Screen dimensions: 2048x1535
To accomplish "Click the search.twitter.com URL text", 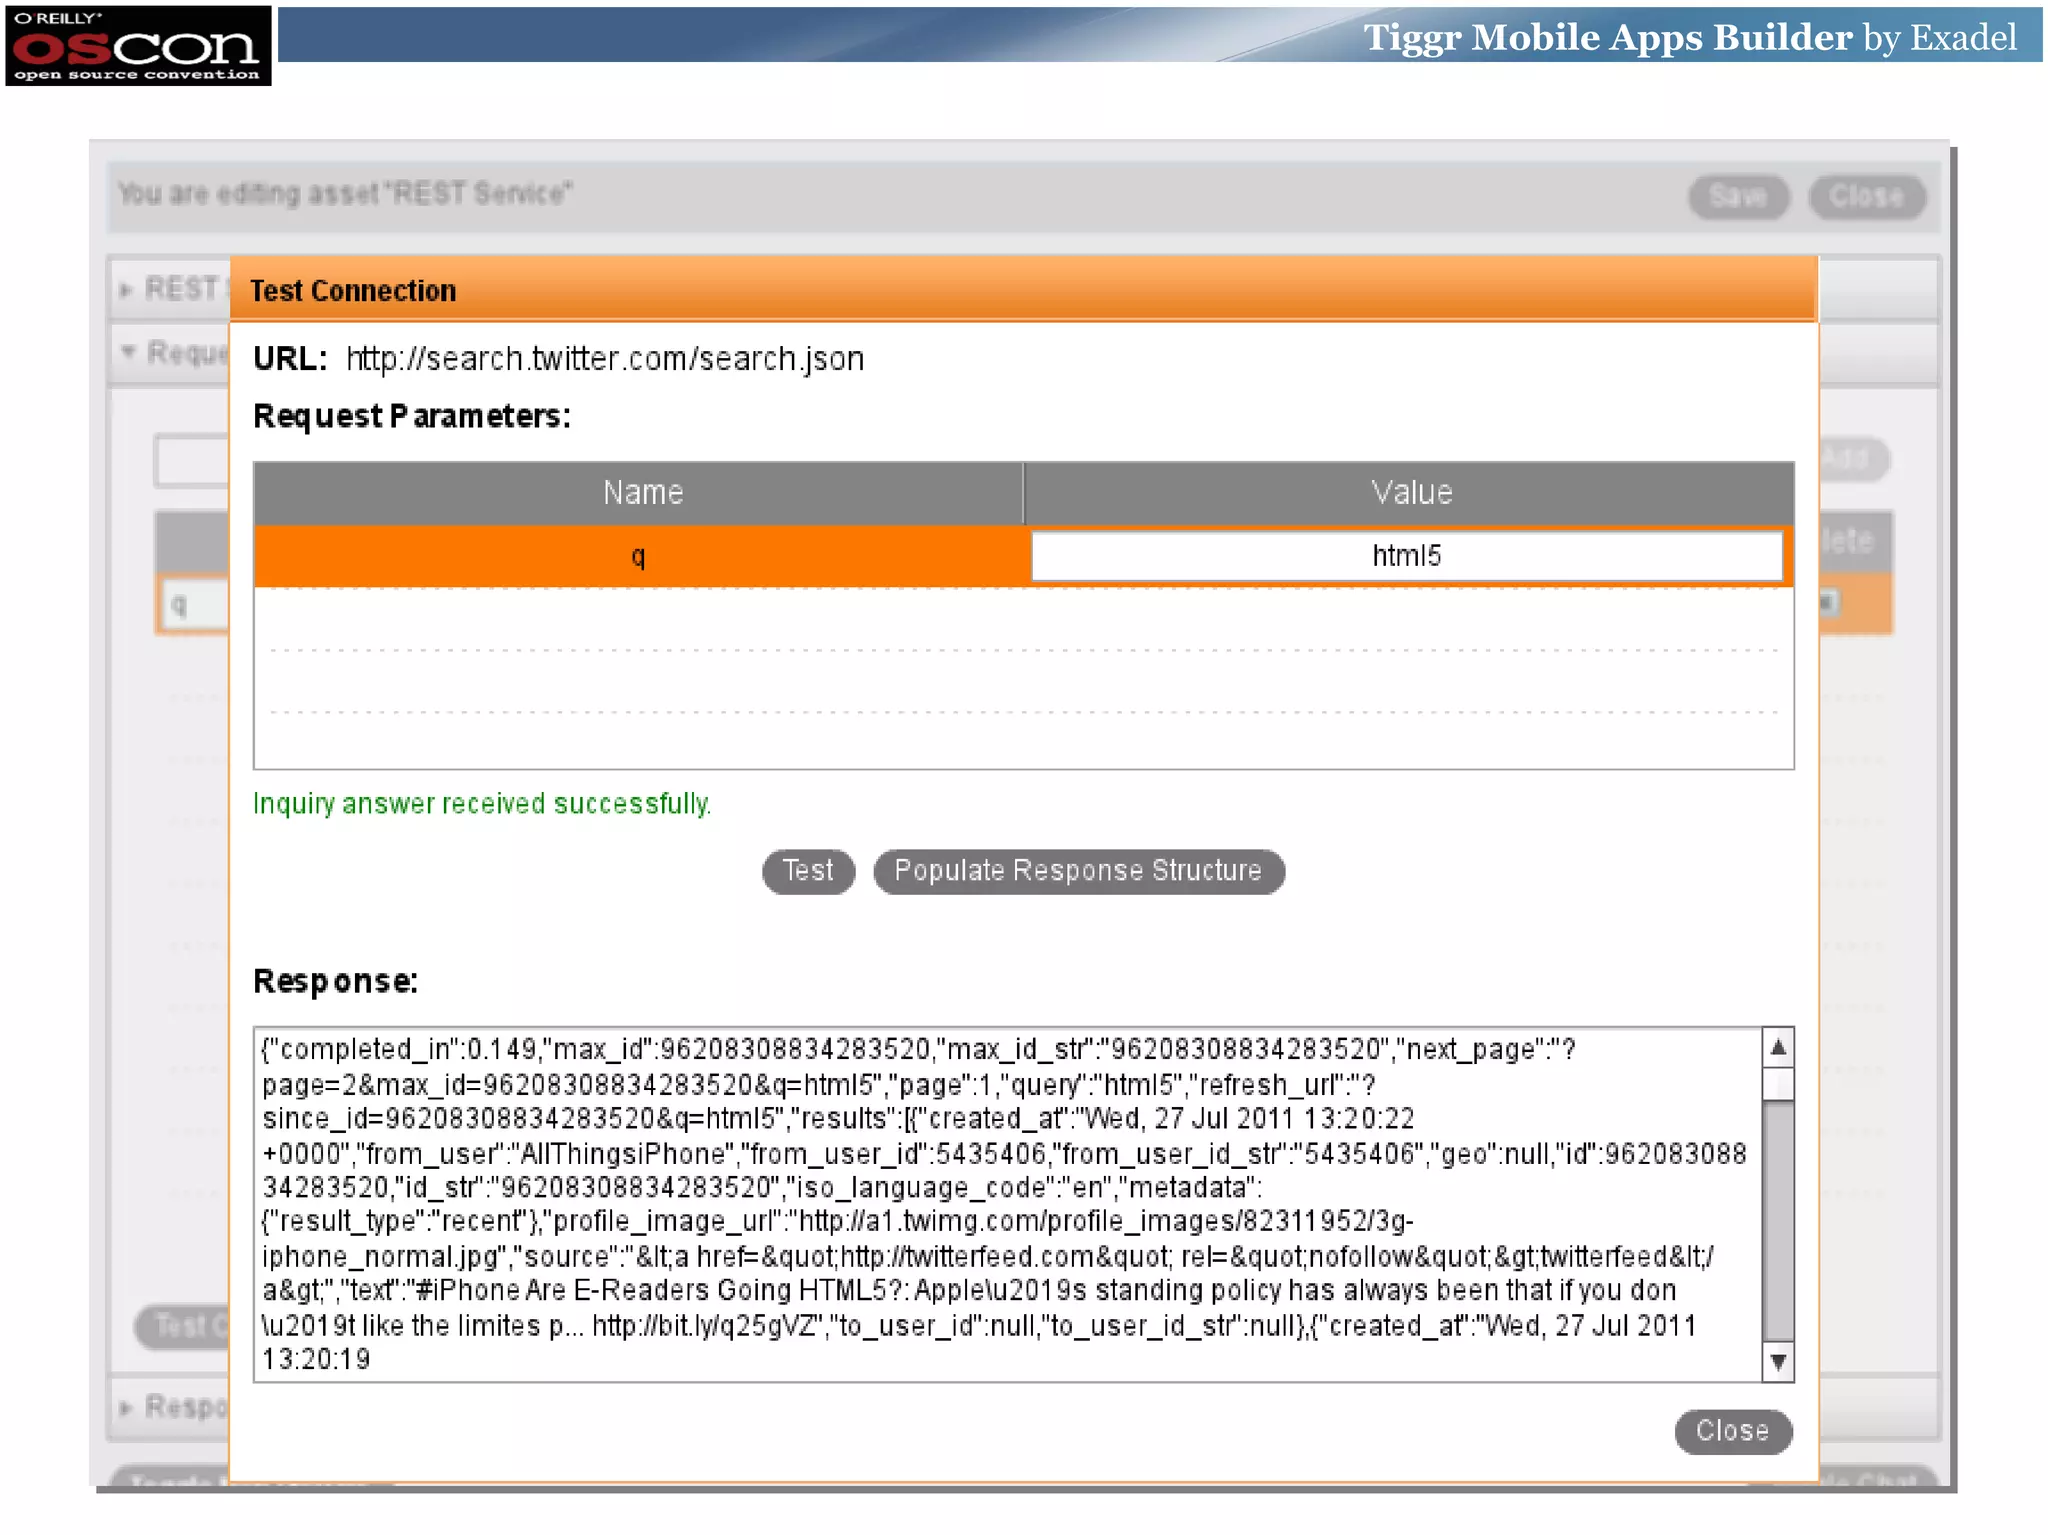I will pos(605,359).
